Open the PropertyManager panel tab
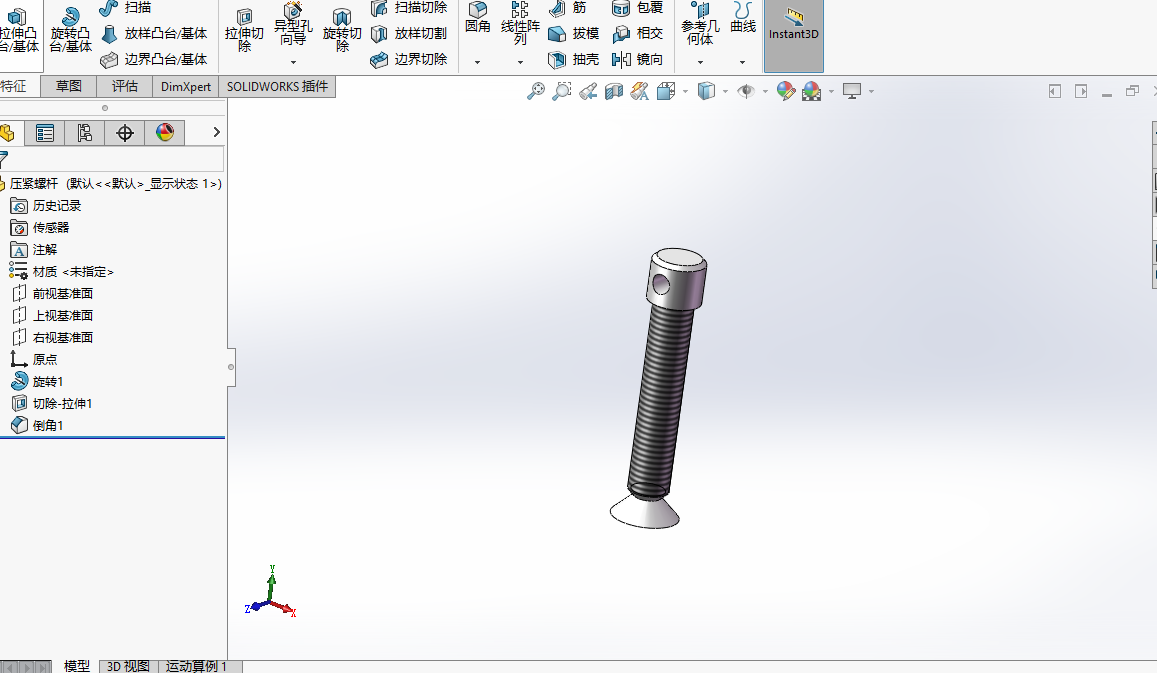The width and height of the screenshot is (1157, 673). 45,133
